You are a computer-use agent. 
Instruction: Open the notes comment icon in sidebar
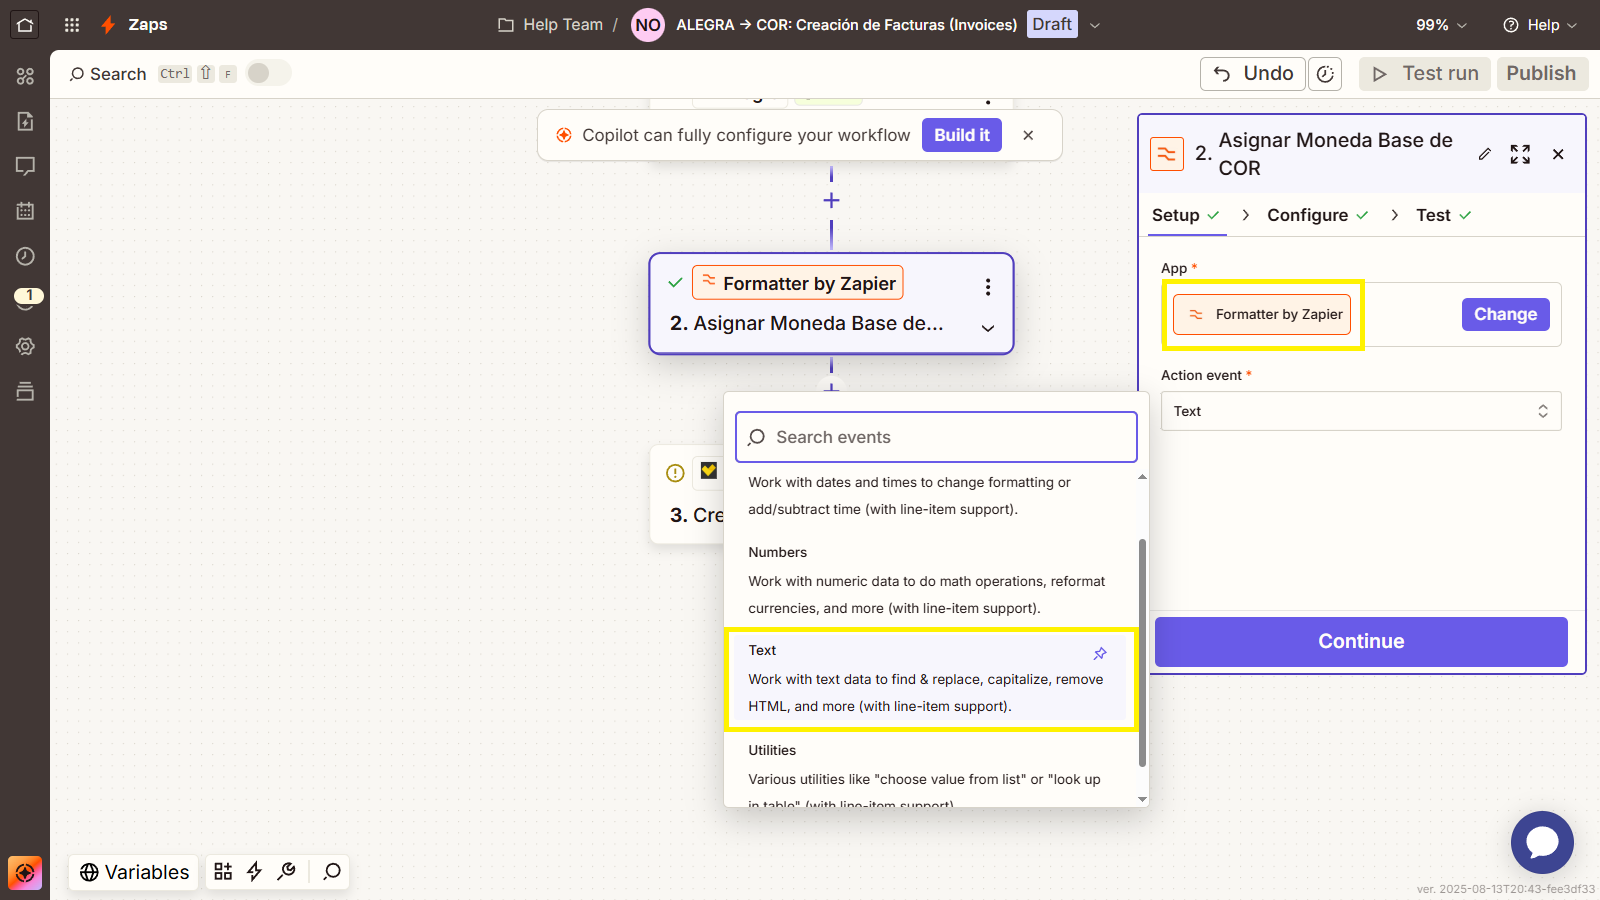[25, 166]
